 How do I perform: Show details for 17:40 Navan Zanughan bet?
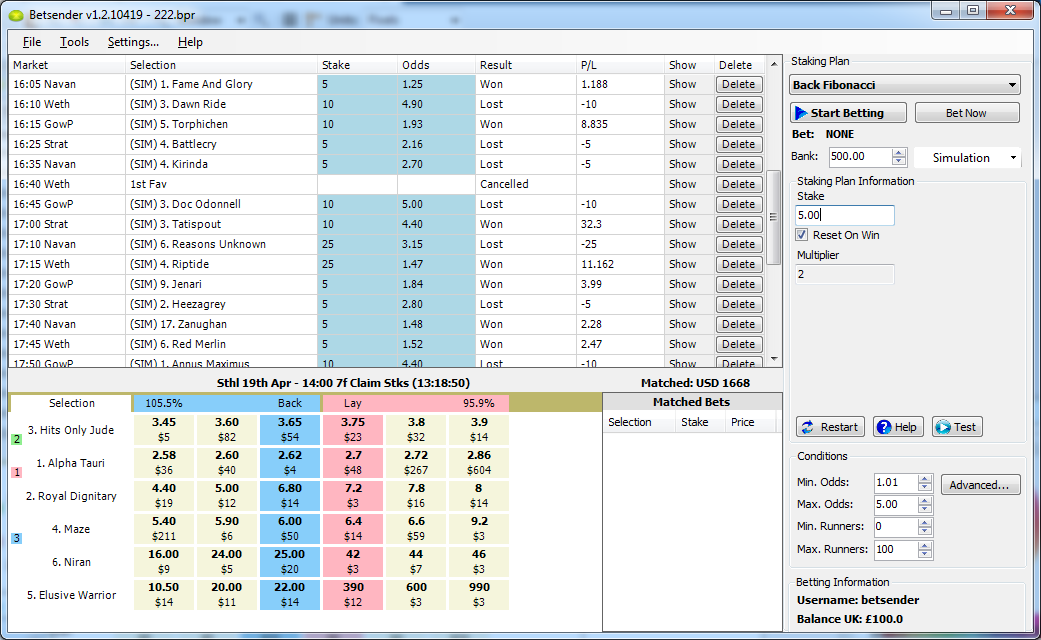point(682,324)
